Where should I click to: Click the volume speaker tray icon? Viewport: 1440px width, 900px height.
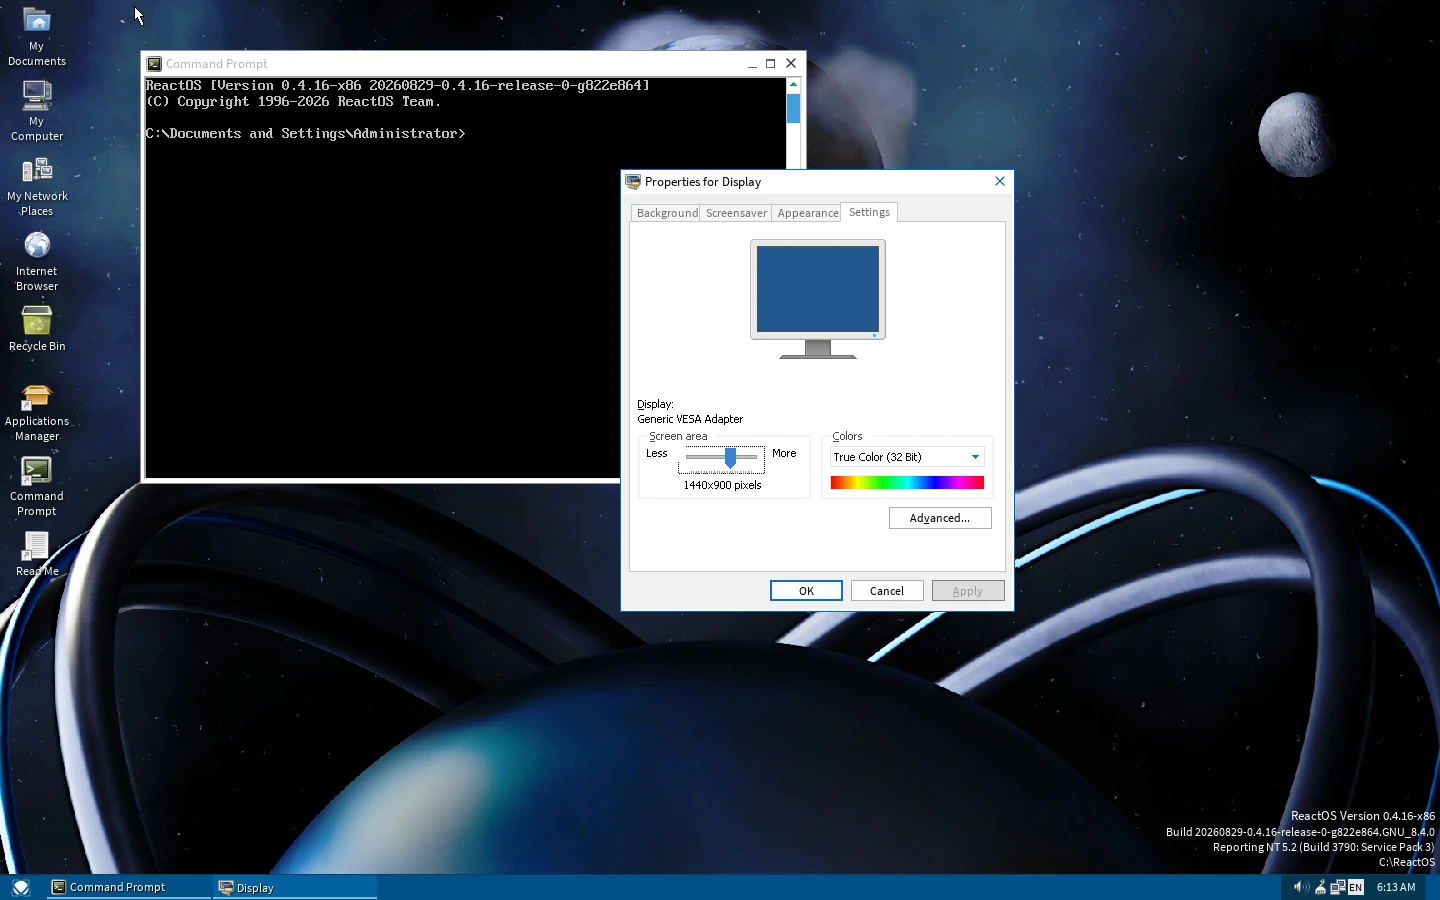point(1300,887)
